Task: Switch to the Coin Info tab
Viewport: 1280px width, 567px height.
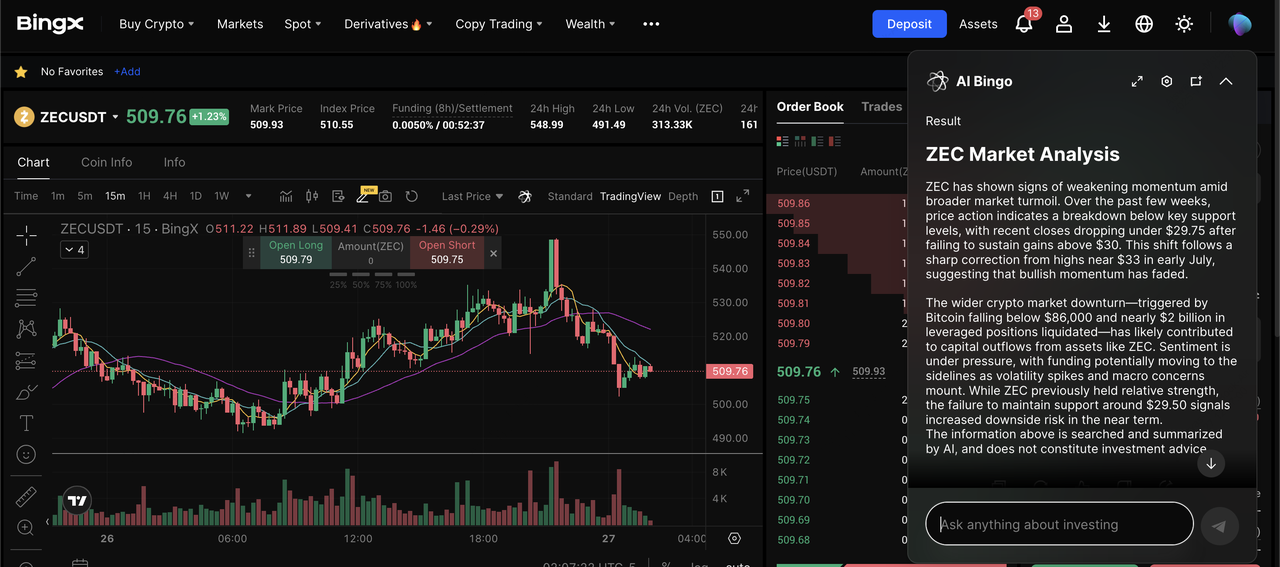Action: pyautogui.click(x=106, y=162)
